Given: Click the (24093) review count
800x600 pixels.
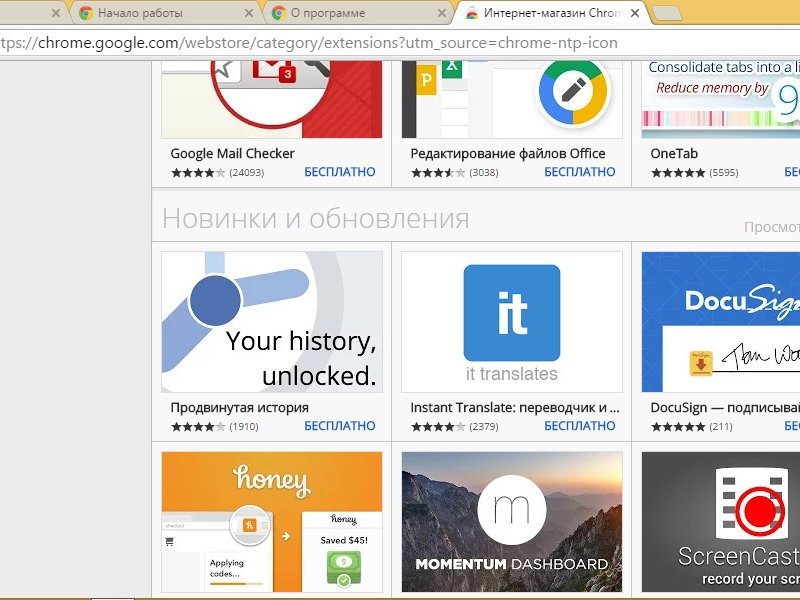Looking at the screenshot, I should click(246, 172).
